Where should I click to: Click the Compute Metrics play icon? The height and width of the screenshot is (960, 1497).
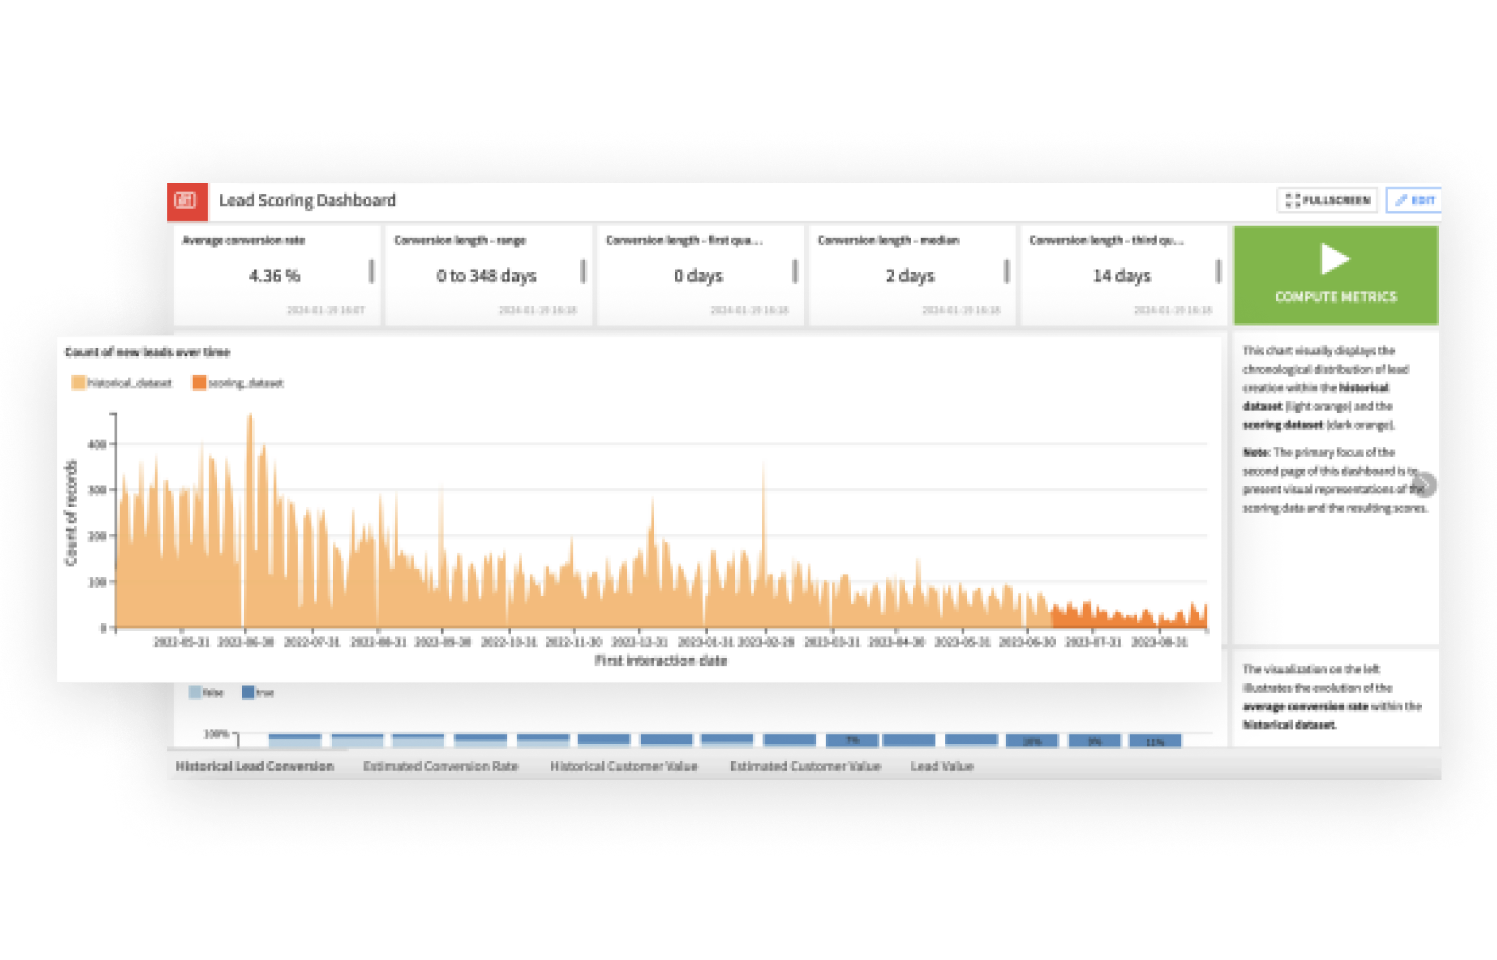[1335, 259]
